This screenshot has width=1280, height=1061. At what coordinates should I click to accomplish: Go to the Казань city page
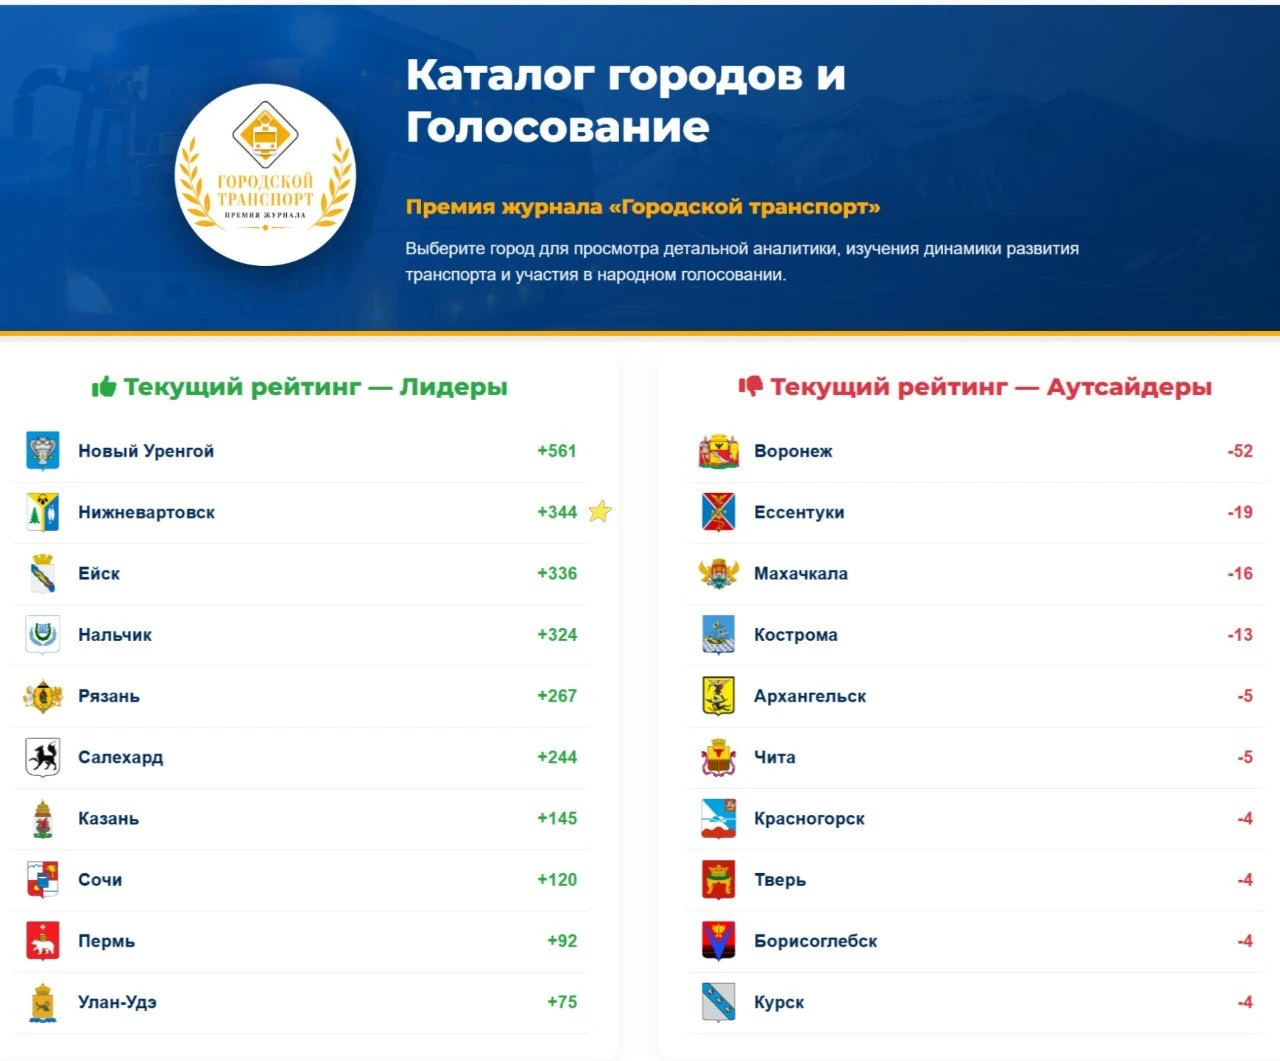pyautogui.click(x=109, y=819)
